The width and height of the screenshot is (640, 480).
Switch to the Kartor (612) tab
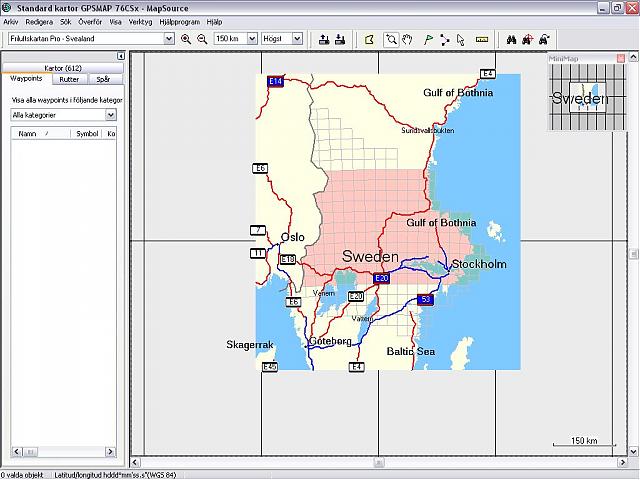pyautogui.click(x=63, y=68)
